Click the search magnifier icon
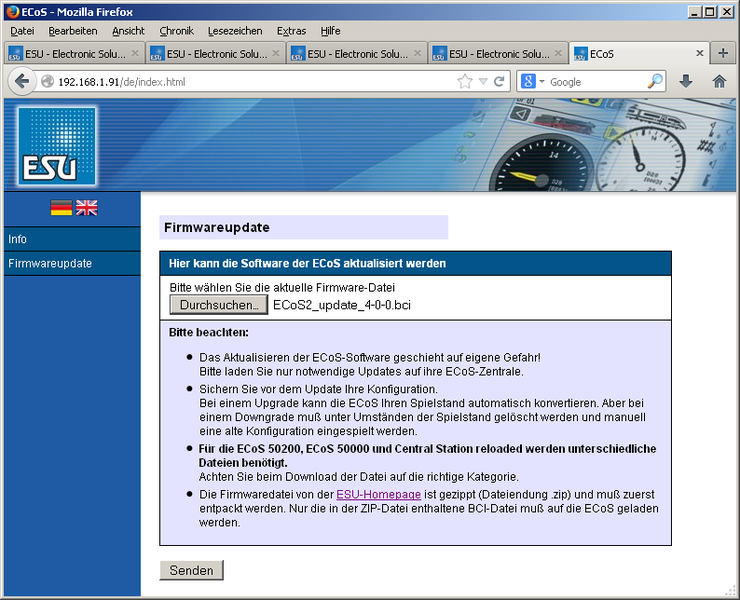This screenshot has height=600, width=740. point(655,82)
